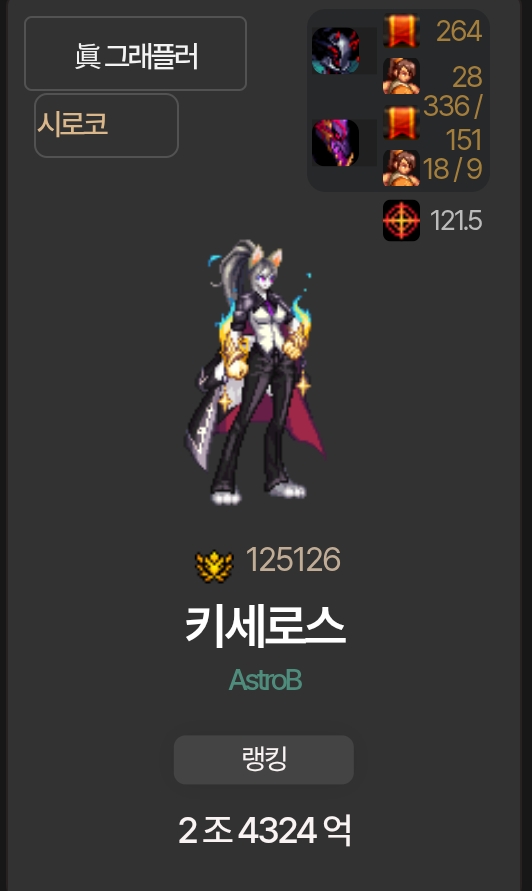Click the damage total 2 조 4324 억
Image resolution: width=532 pixels, height=891 pixels.
pos(265,830)
